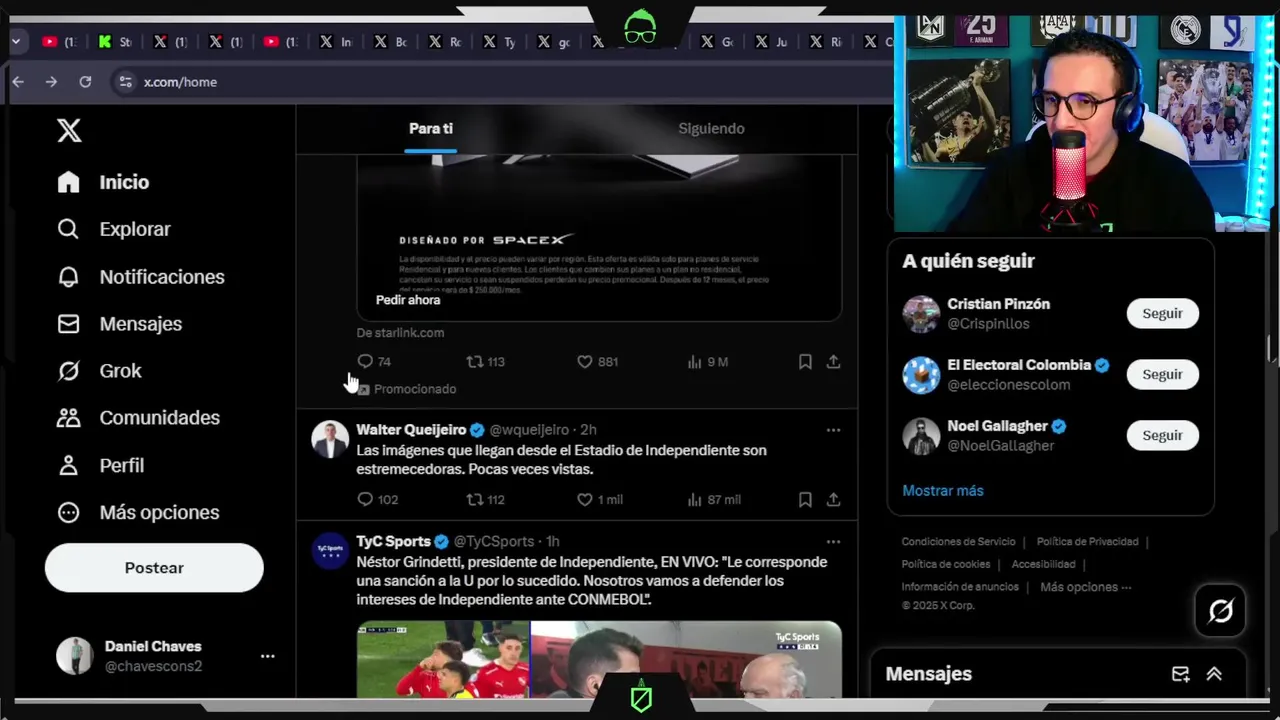Open Política de cookies link
The image size is (1280, 720).
pyautogui.click(x=945, y=565)
